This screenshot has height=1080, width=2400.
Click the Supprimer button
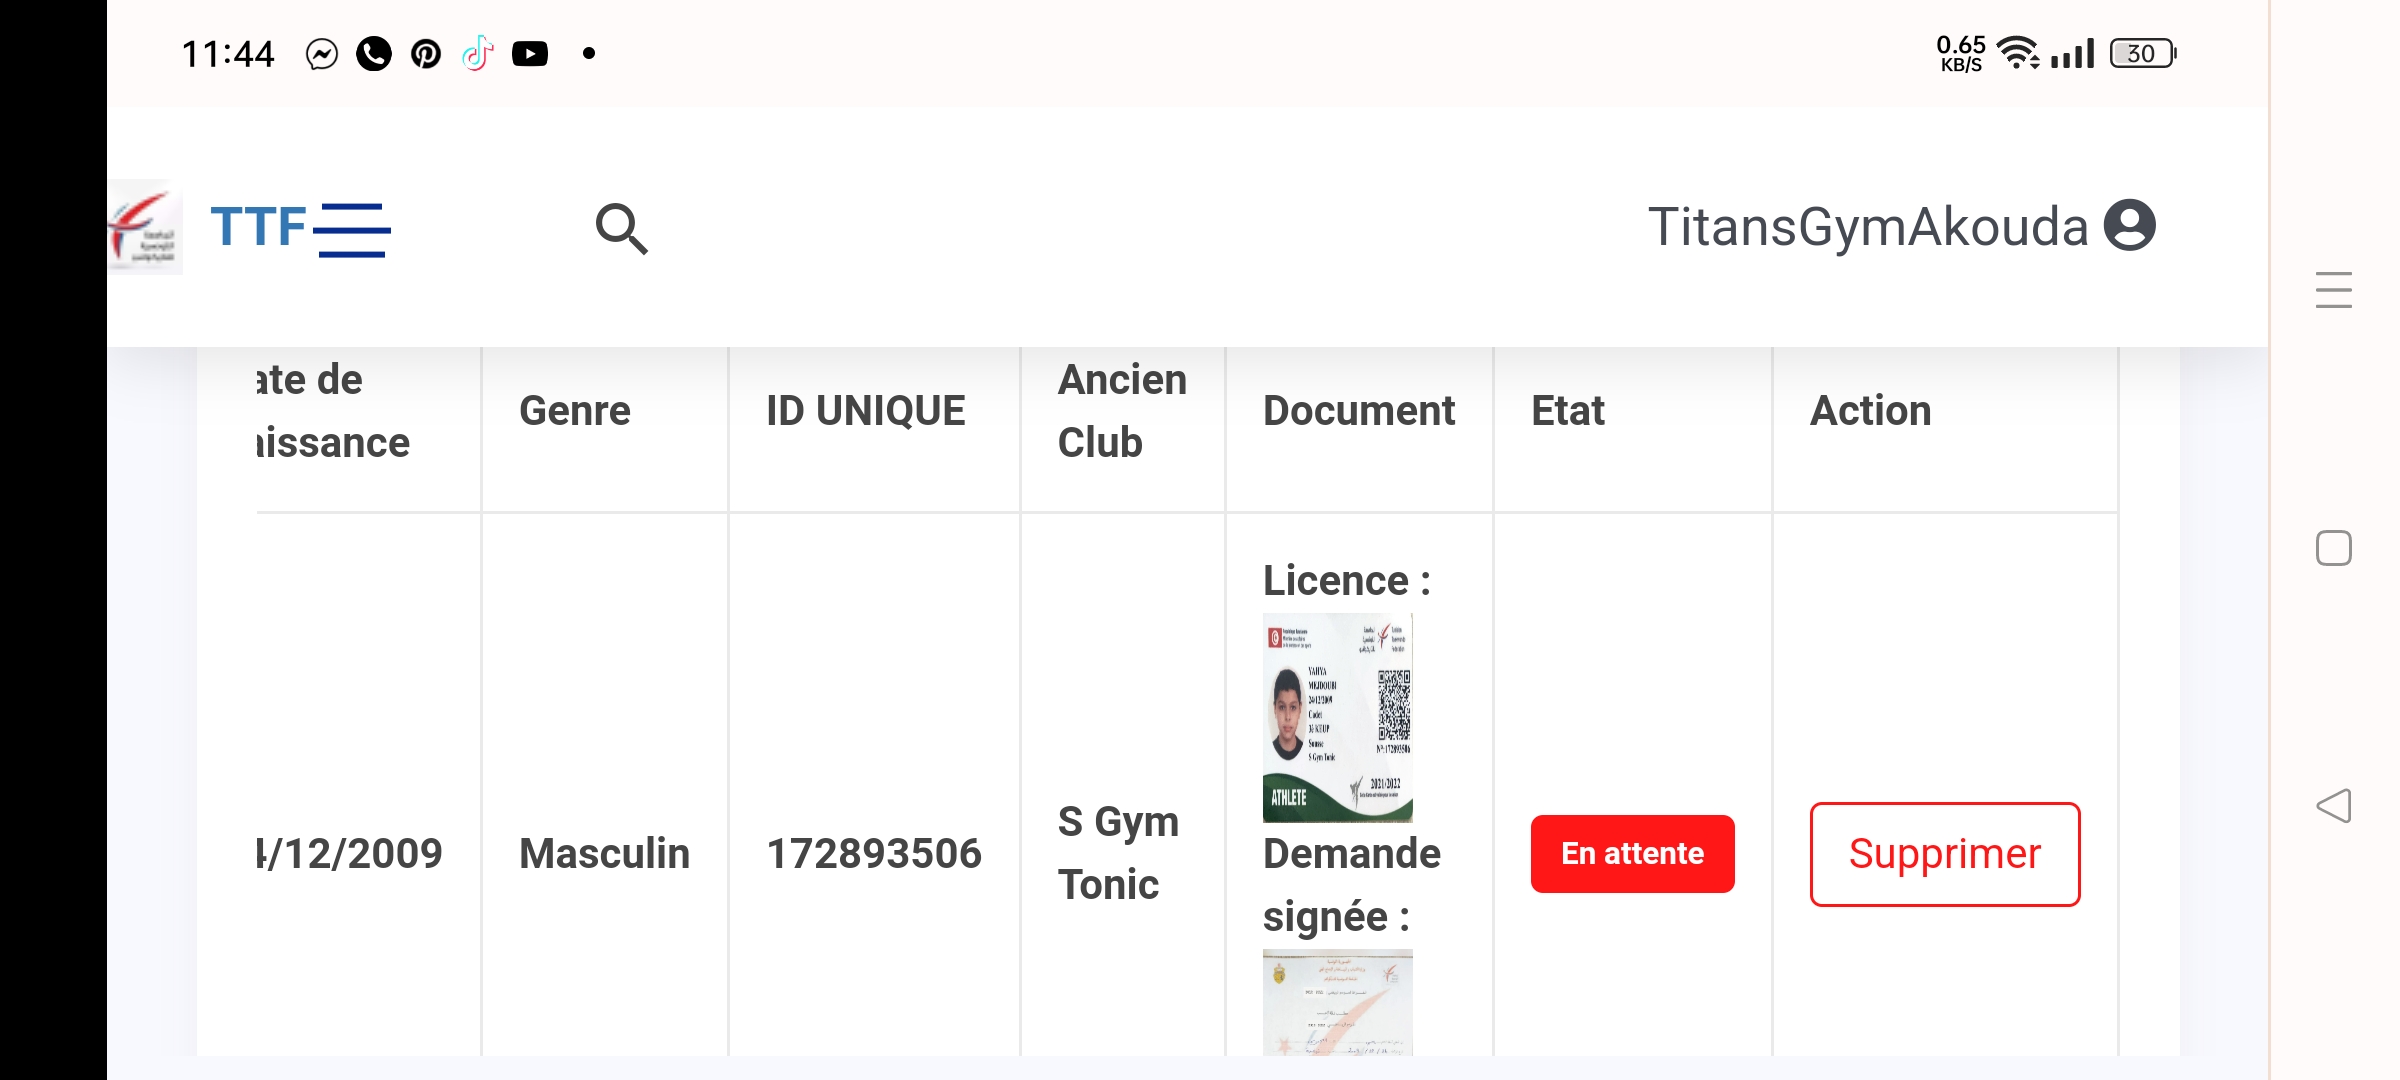pyautogui.click(x=1944, y=854)
